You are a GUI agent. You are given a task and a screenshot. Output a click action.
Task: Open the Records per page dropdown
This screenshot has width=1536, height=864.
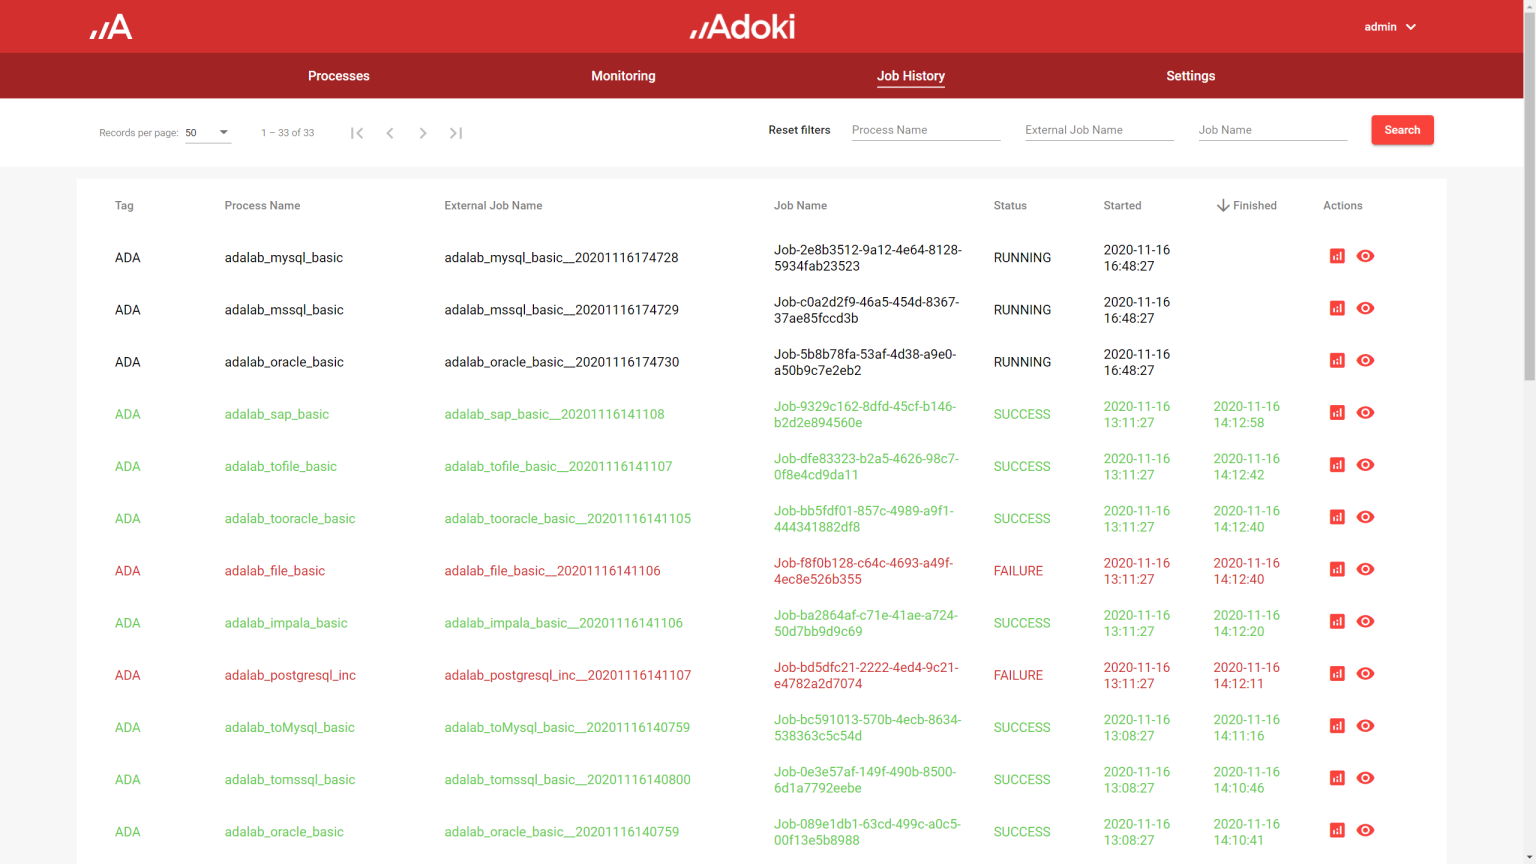[x=208, y=132]
